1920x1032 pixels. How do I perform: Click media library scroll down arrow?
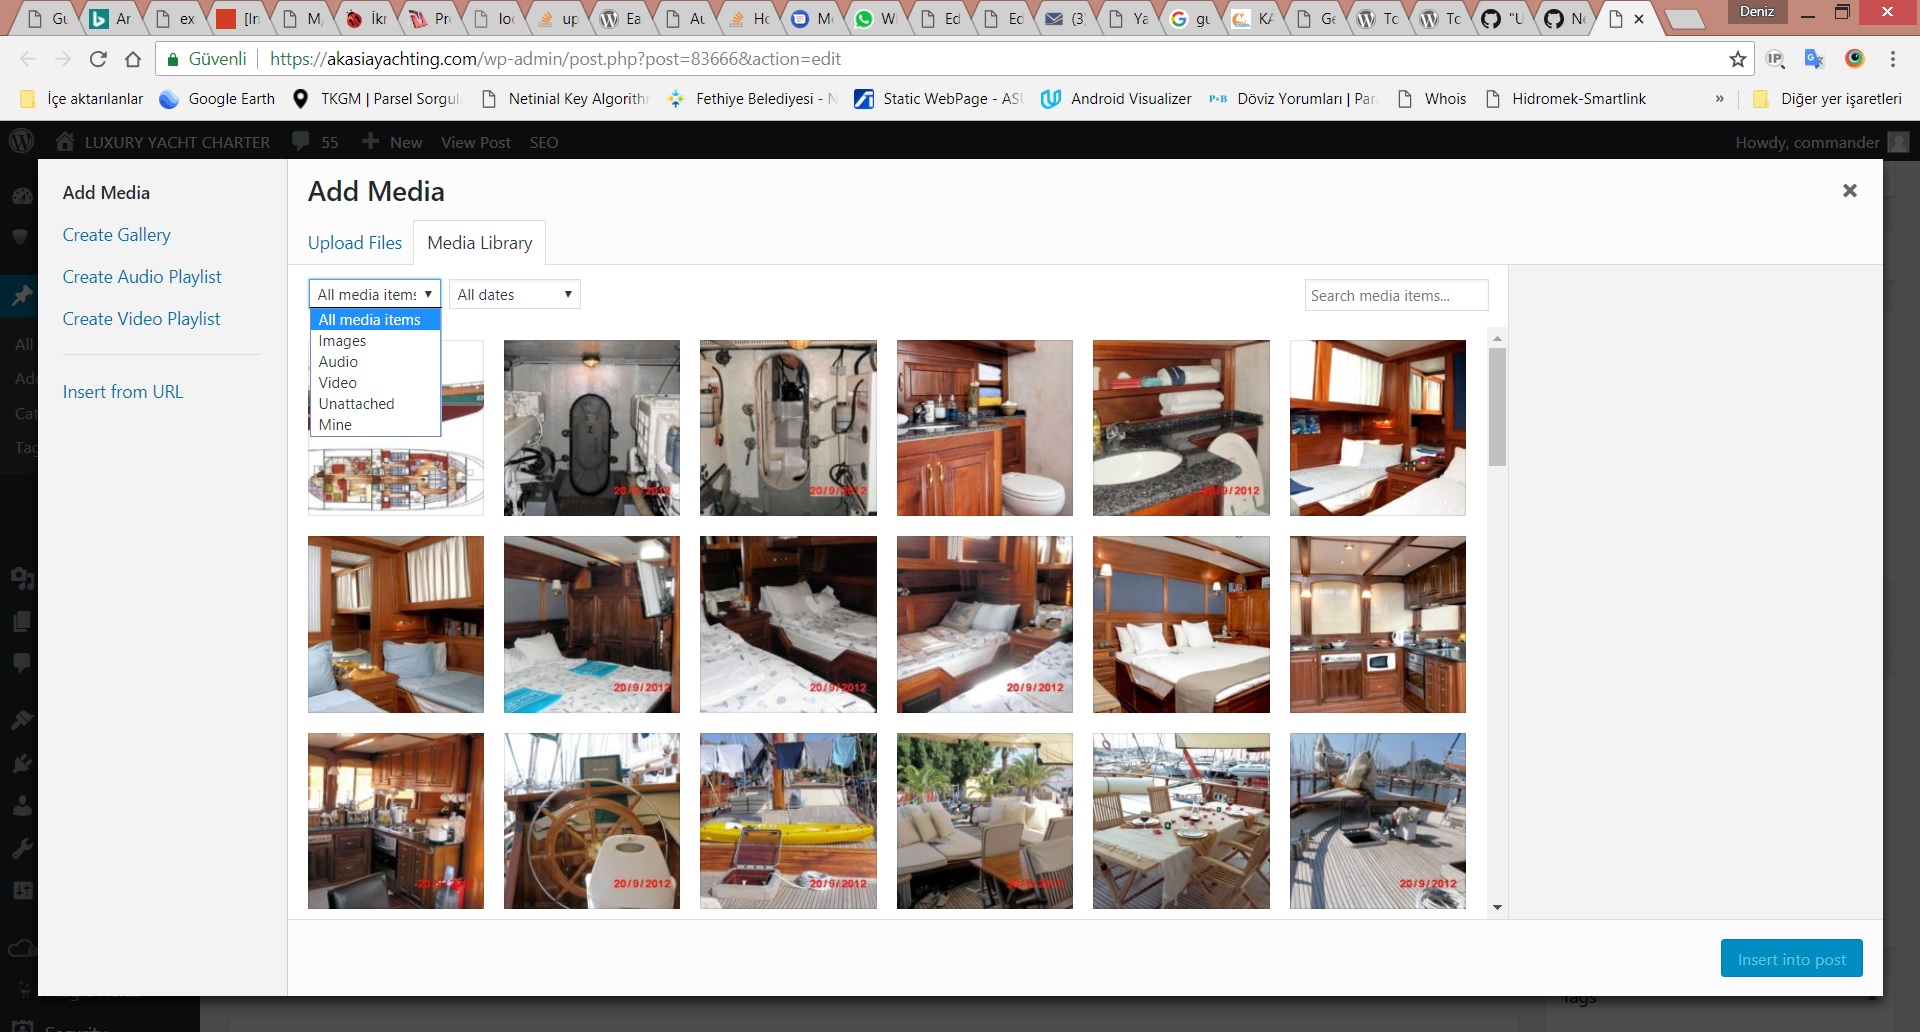click(1497, 908)
